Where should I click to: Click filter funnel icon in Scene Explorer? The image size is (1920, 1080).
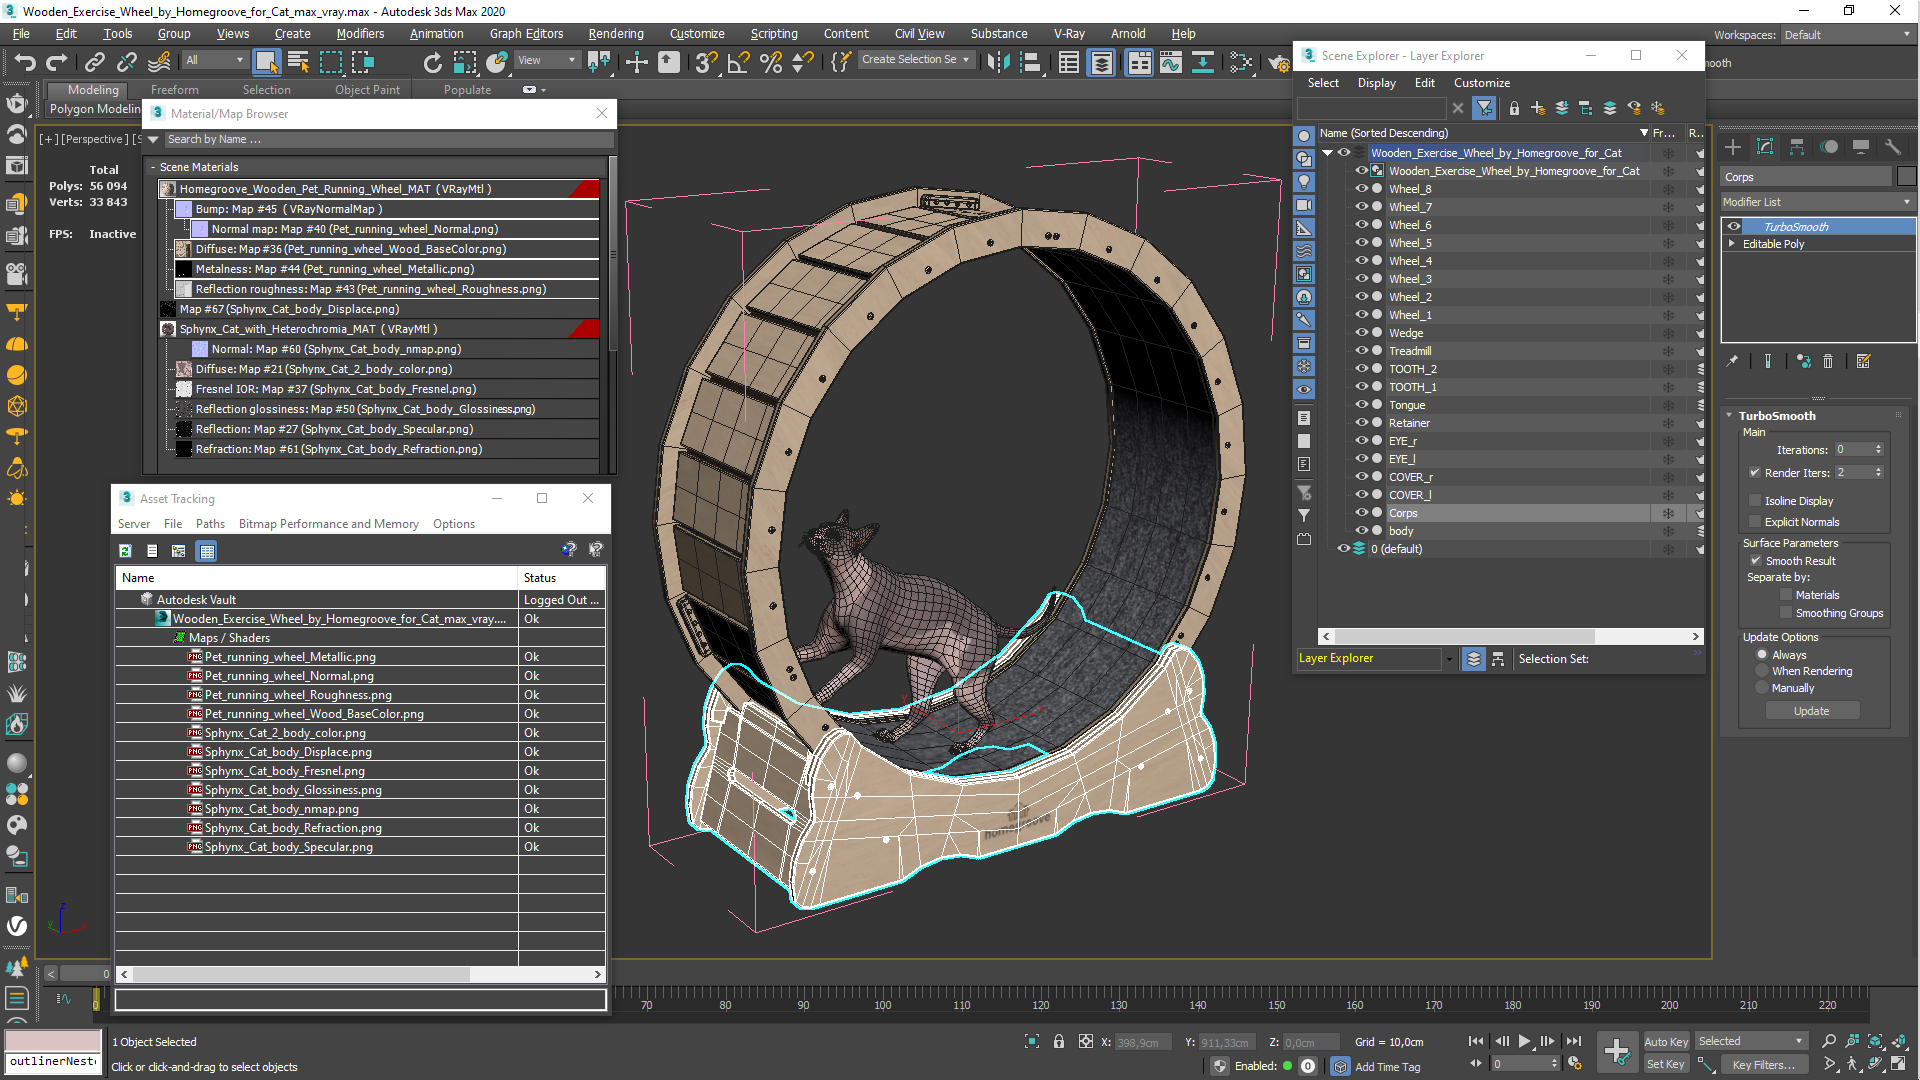(x=1485, y=108)
